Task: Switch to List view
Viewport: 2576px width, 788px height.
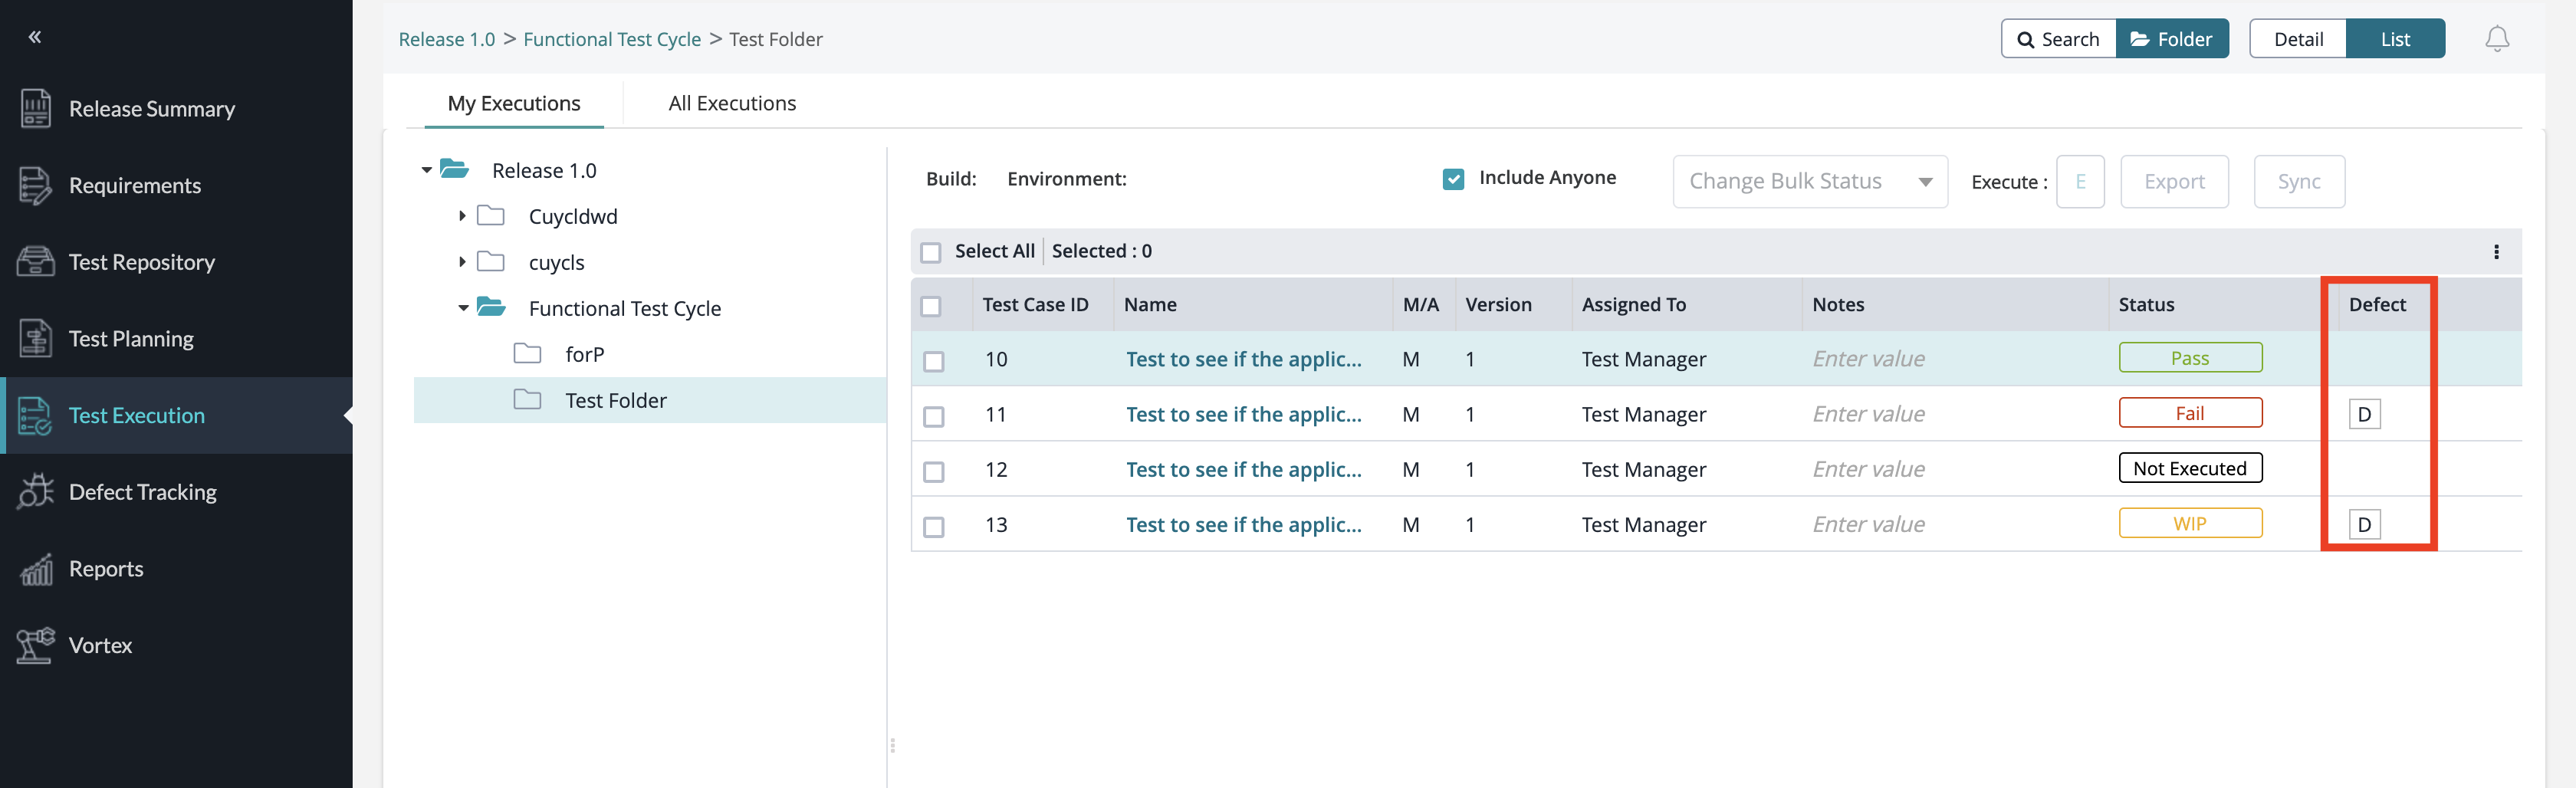Action: point(2394,39)
